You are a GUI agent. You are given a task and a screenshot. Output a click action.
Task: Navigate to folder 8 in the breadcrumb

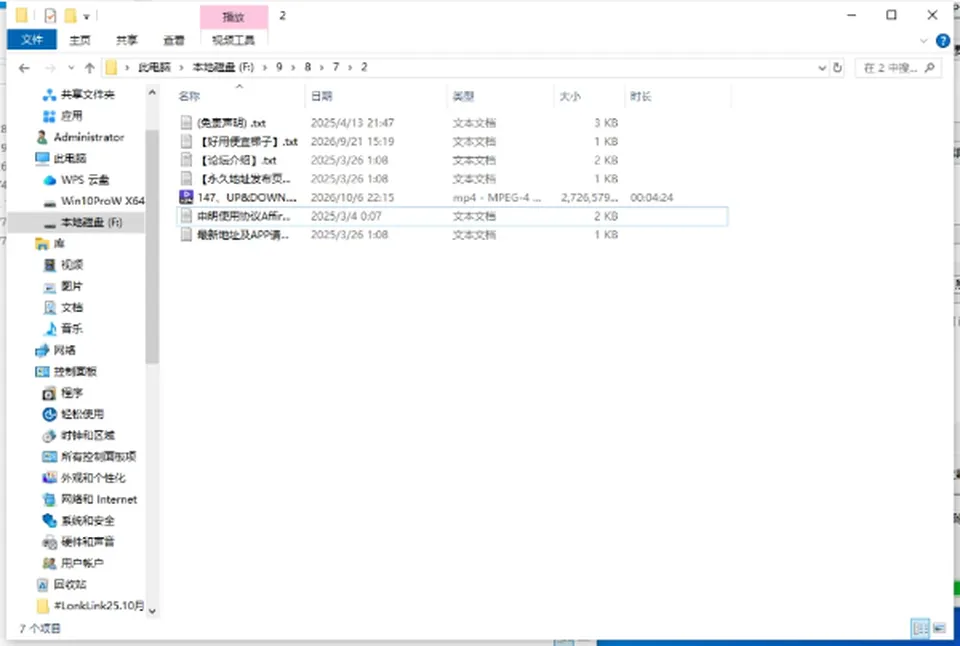tap(307, 67)
